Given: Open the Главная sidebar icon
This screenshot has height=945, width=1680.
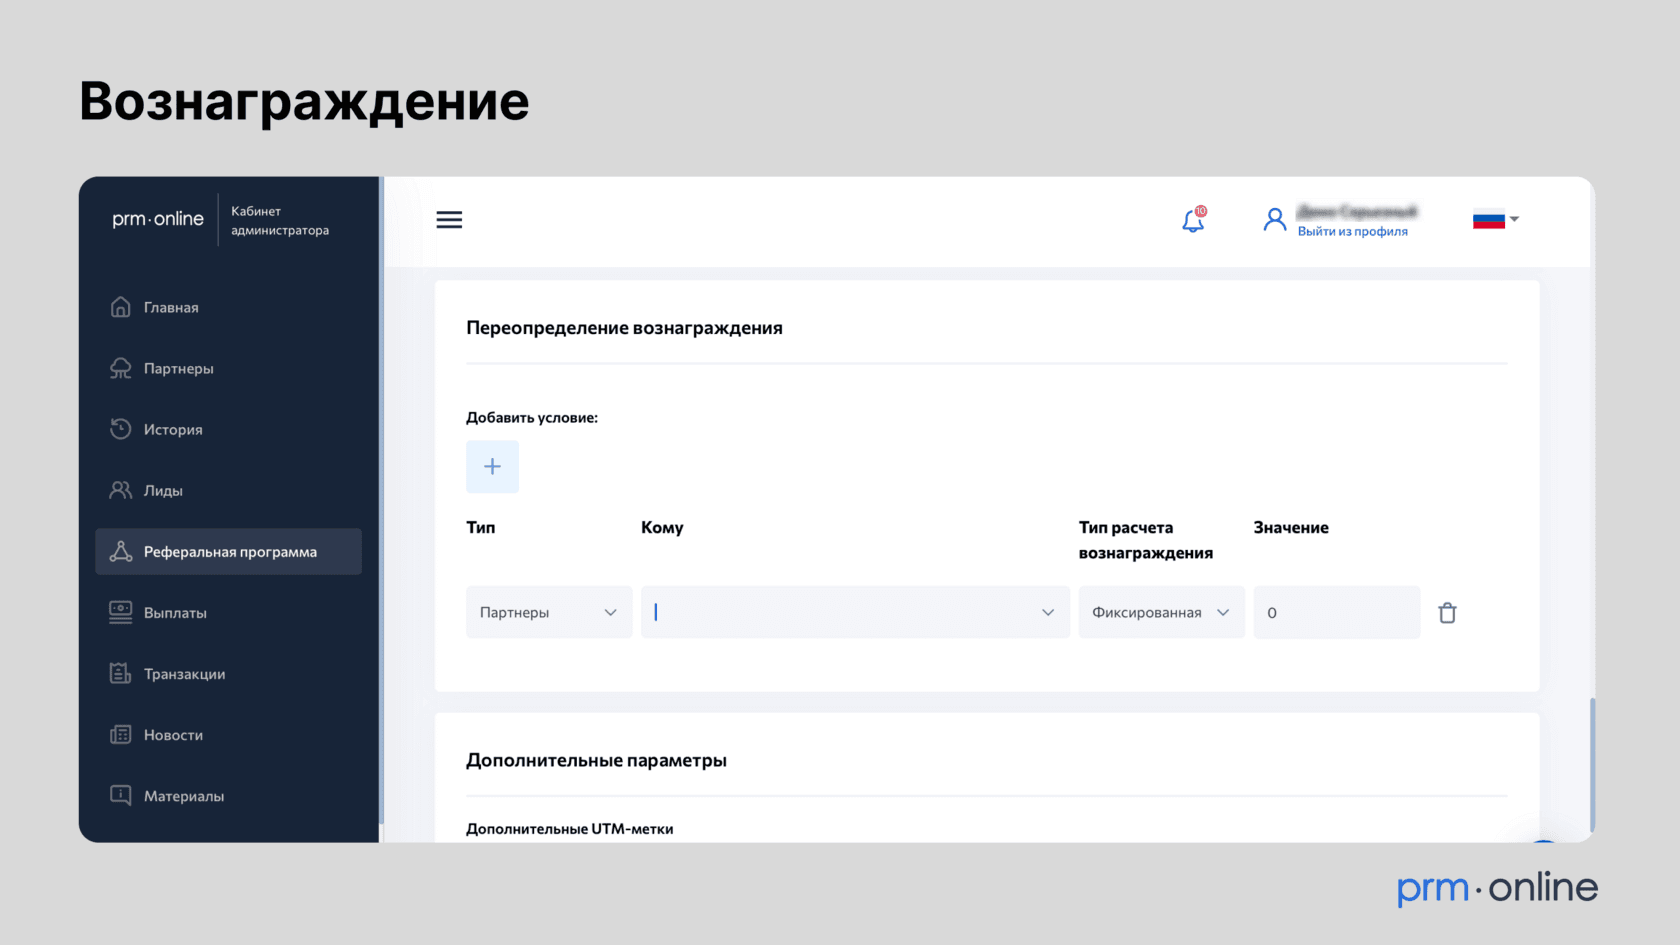Looking at the screenshot, I should coord(120,307).
